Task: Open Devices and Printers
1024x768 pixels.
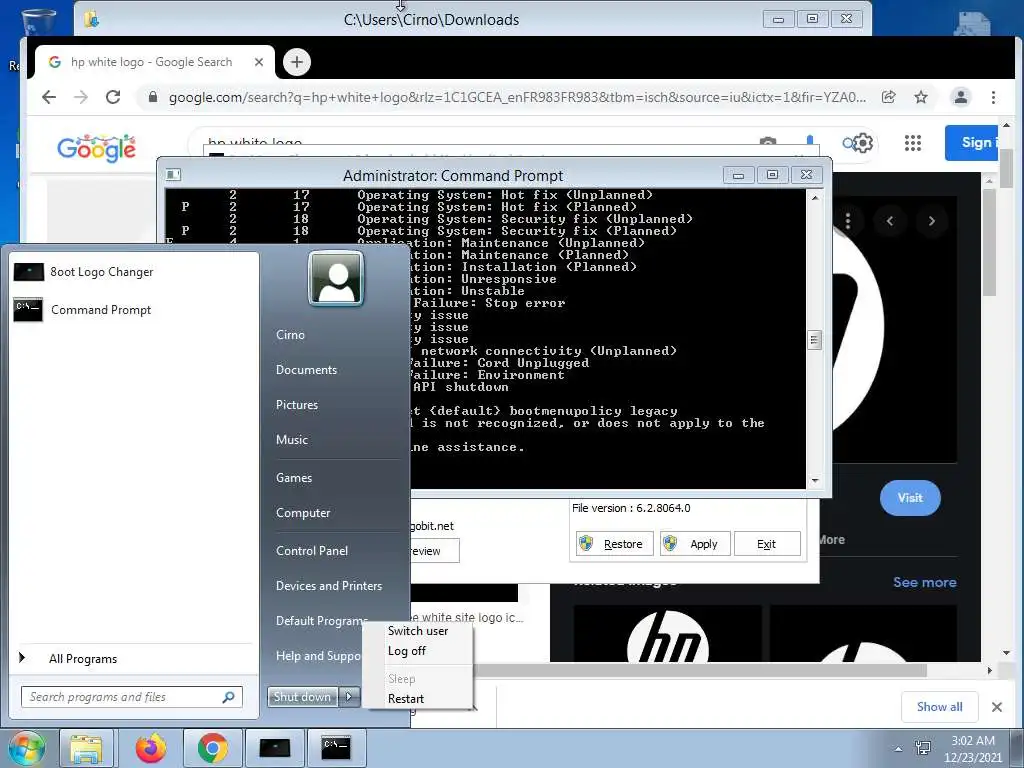Action: (x=328, y=586)
